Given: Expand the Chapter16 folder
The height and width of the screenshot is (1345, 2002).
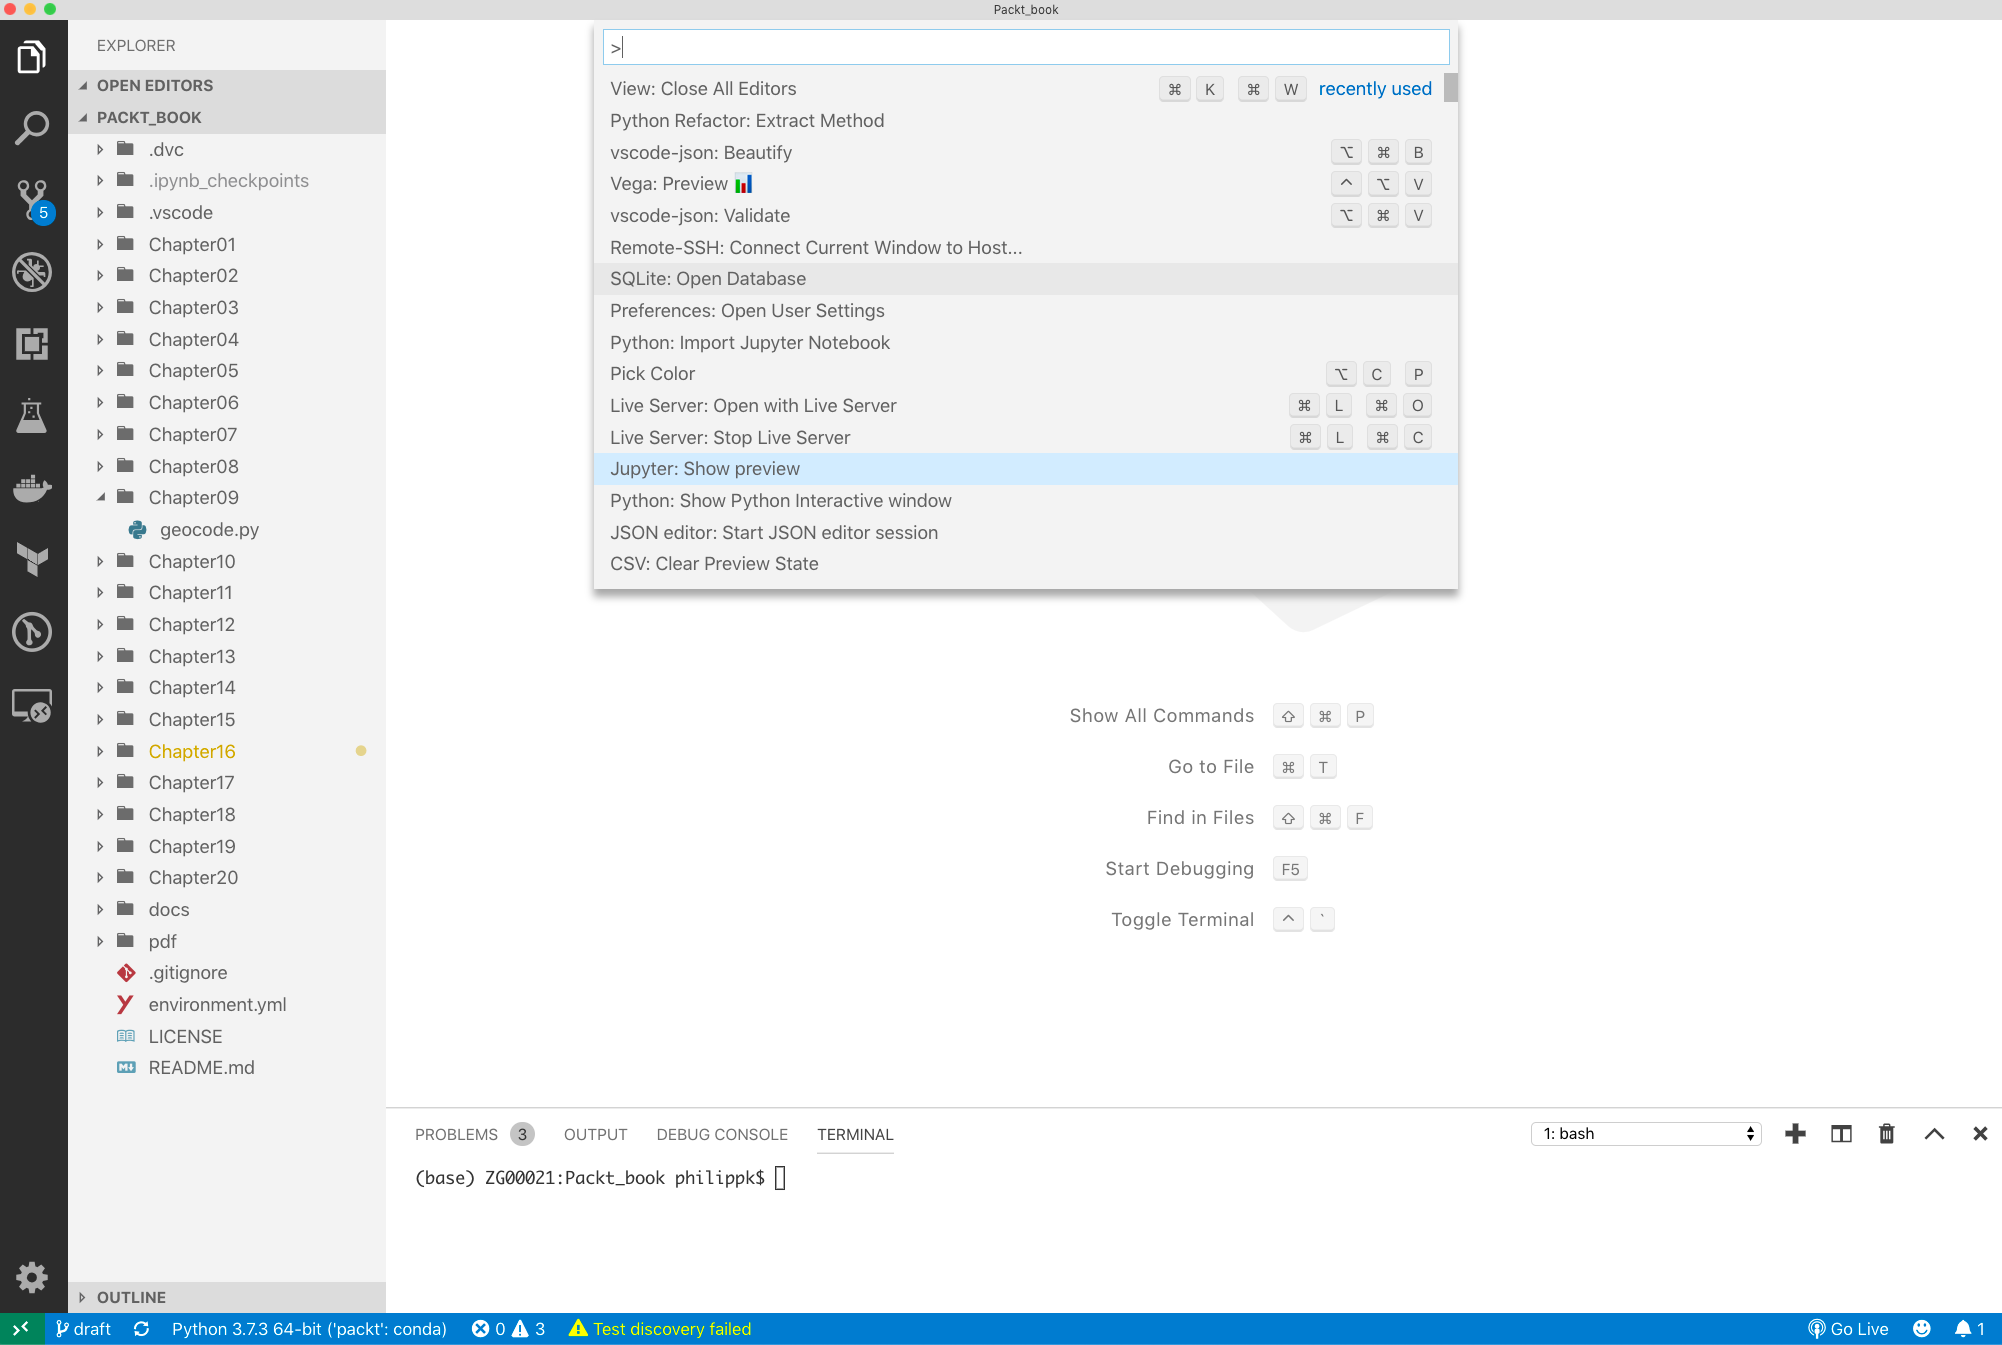Looking at the screenshot, I should click(192, 751).
